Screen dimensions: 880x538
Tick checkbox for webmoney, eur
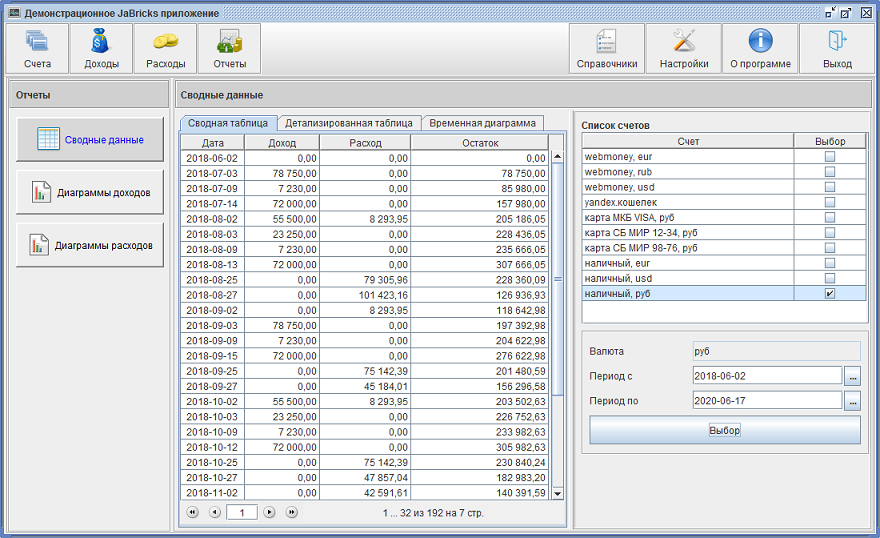click(x=829, y=157)
